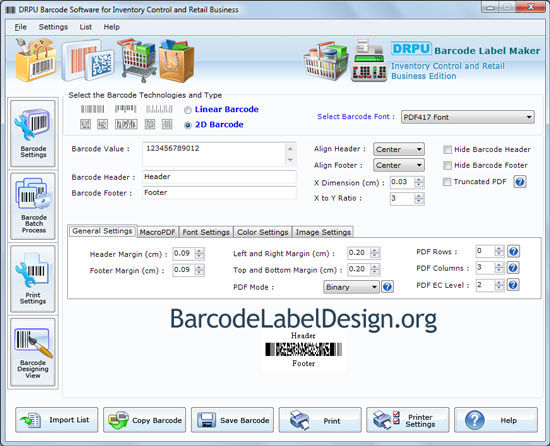Click the first 2D barcode sample icon
Viewport: 550px width, 446px height.
pyautogui.click(x=85, y=124)
